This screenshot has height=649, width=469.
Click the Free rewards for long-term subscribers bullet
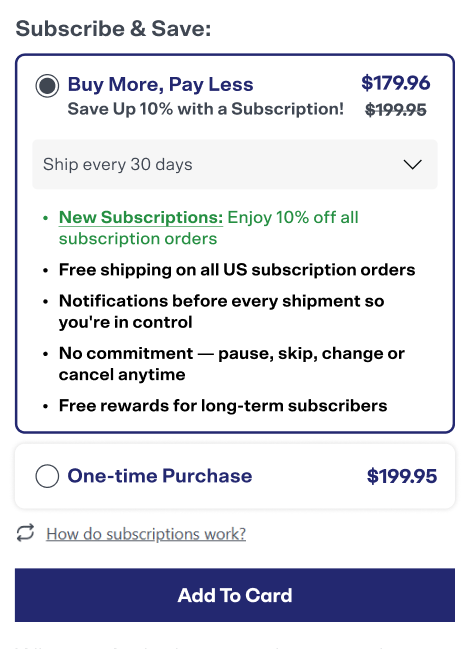pyautogui.click(x=223, y=406)
